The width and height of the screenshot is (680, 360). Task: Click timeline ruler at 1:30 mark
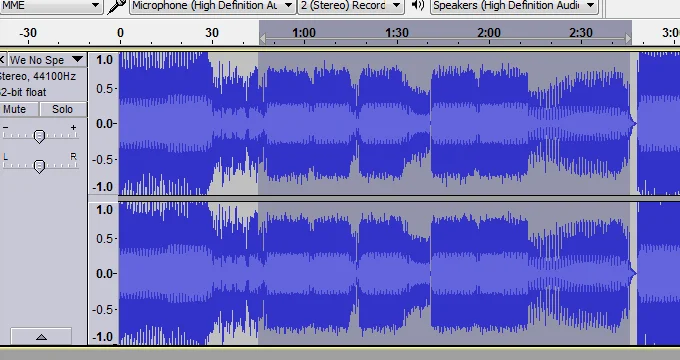tap(397, 33)
